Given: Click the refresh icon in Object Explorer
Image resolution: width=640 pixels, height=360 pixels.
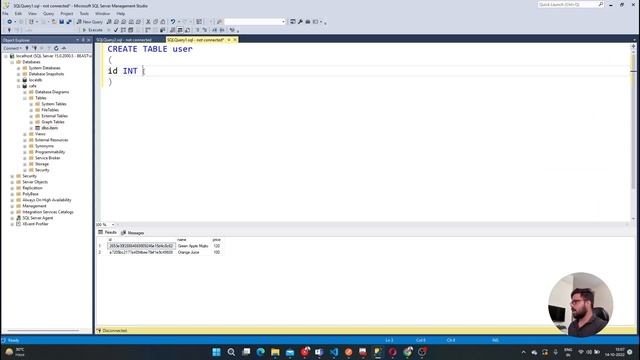Looking at the screenshot, I should 56,48.
